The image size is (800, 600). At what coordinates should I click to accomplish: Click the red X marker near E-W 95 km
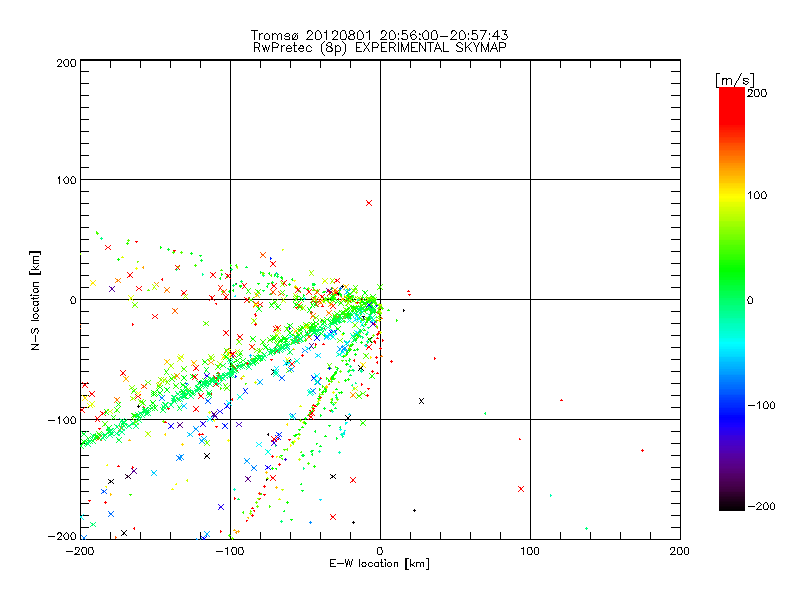click(x=521, y=489)
